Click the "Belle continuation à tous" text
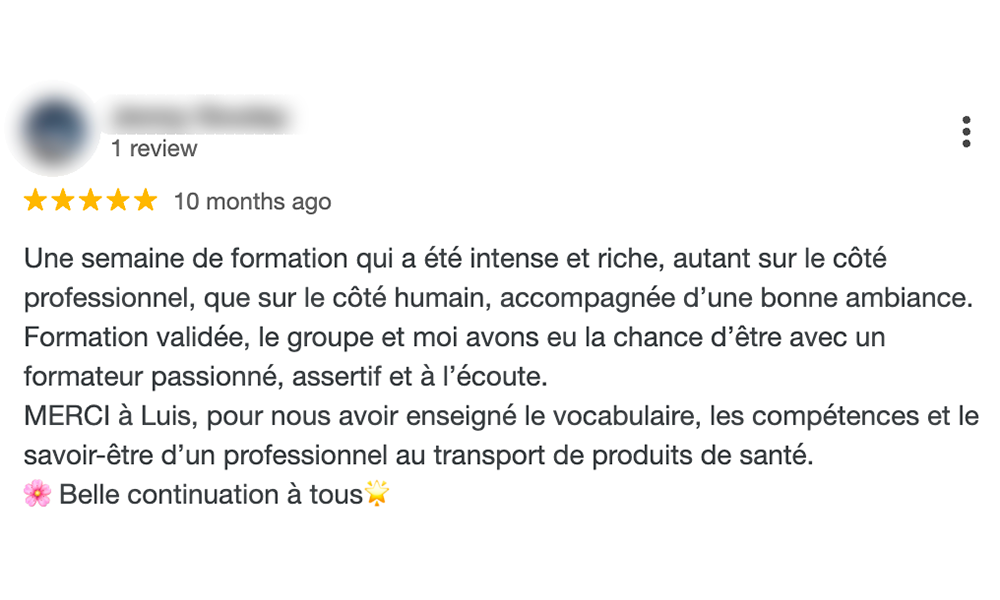Viewport: 1000px width, 600px height. (210, 494)
